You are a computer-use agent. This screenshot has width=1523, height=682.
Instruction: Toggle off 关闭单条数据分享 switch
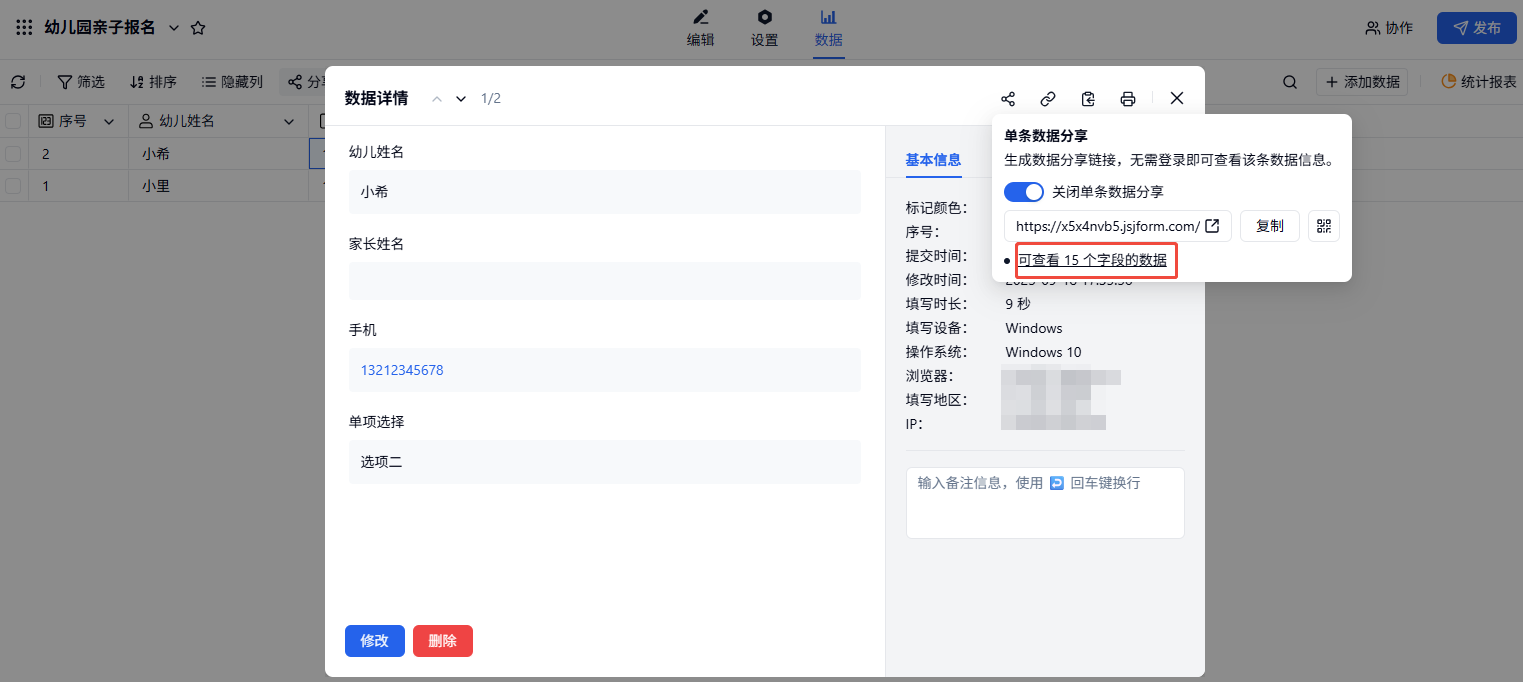point(1023,191)
